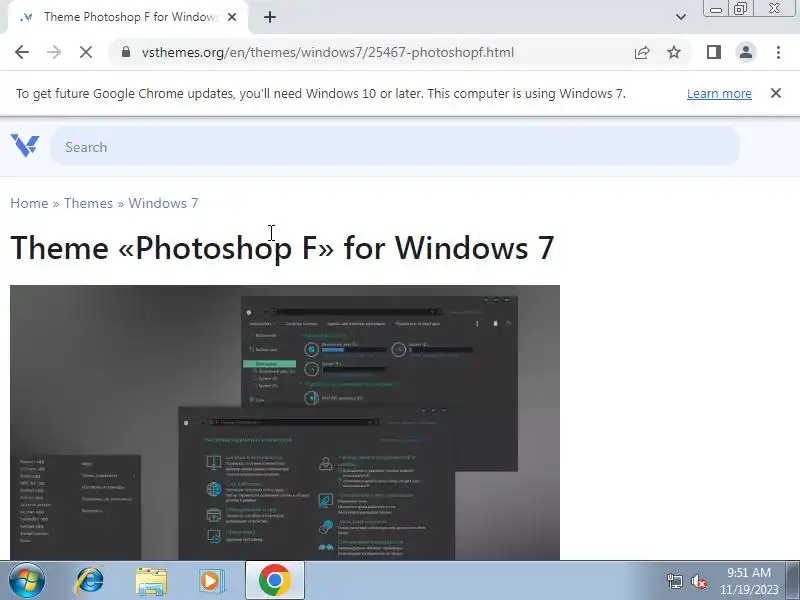Click the Theme Photoshop F page heading
Viewport: 800px width, 600px height.
pyautogui.click(x=282, y=248)
